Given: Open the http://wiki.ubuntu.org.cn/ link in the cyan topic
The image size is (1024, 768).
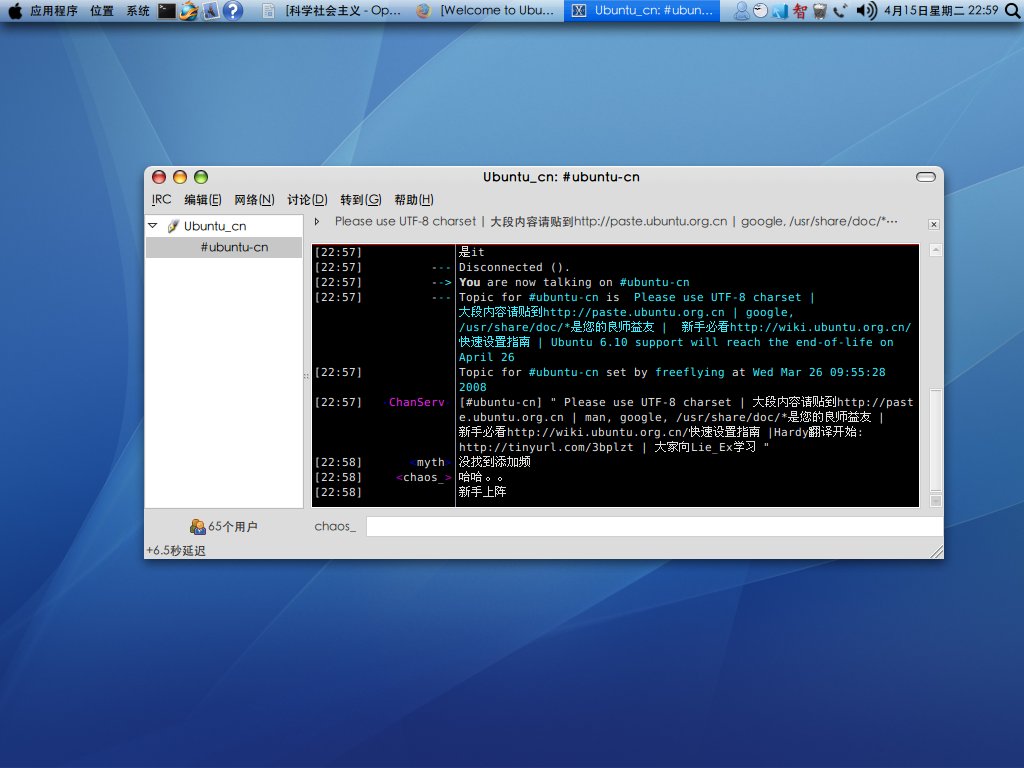Looking at the screenshot, I should (820, 327).
